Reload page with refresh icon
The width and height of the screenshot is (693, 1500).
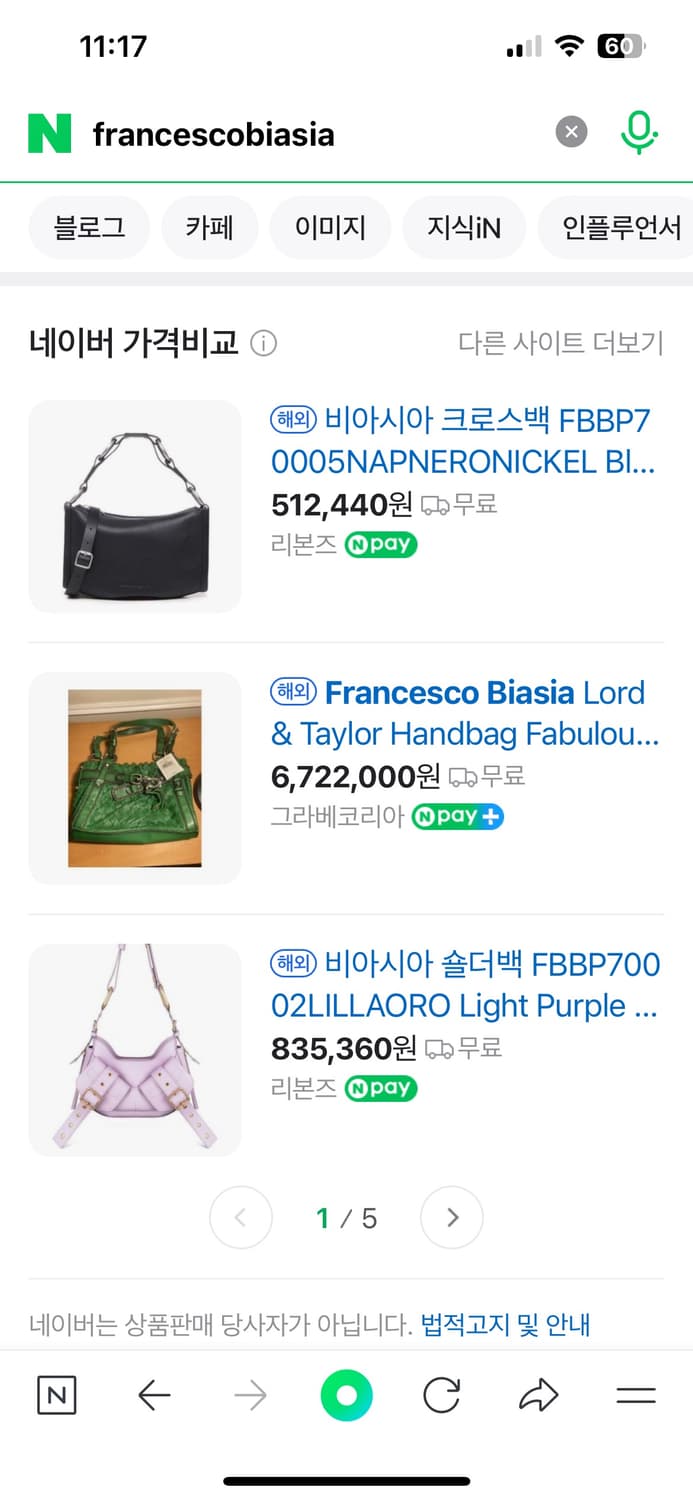[x=441, y=1395]
